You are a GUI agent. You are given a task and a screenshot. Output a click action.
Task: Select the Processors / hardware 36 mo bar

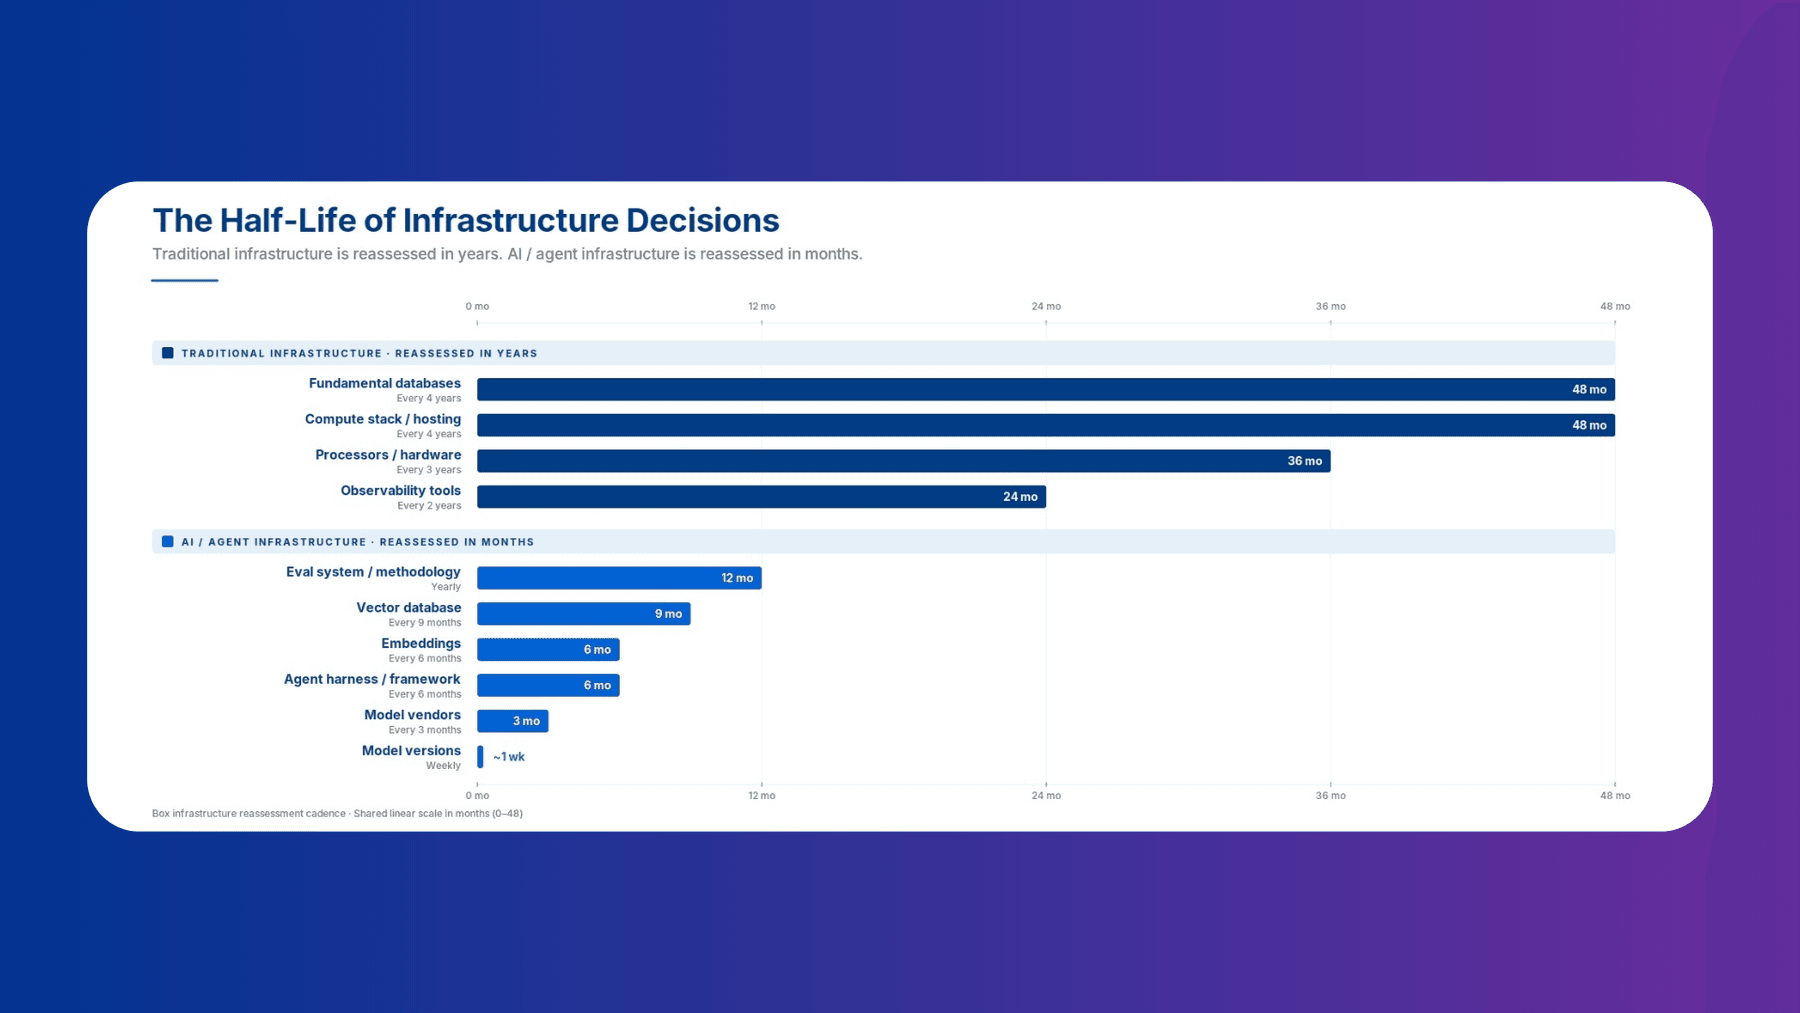click(x=904, y=461)
